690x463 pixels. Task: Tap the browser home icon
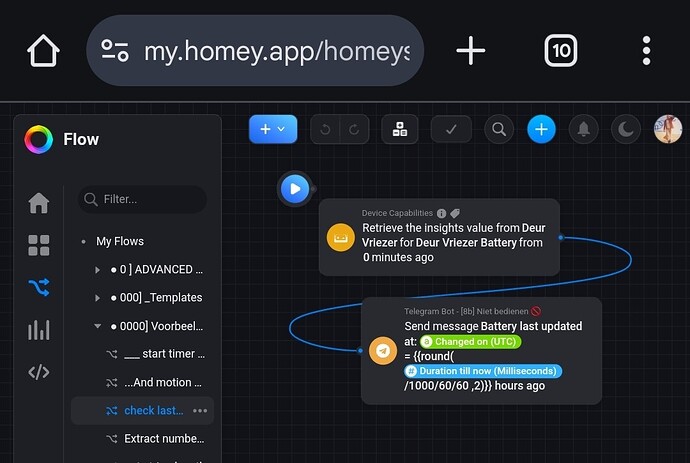(43, 51)
